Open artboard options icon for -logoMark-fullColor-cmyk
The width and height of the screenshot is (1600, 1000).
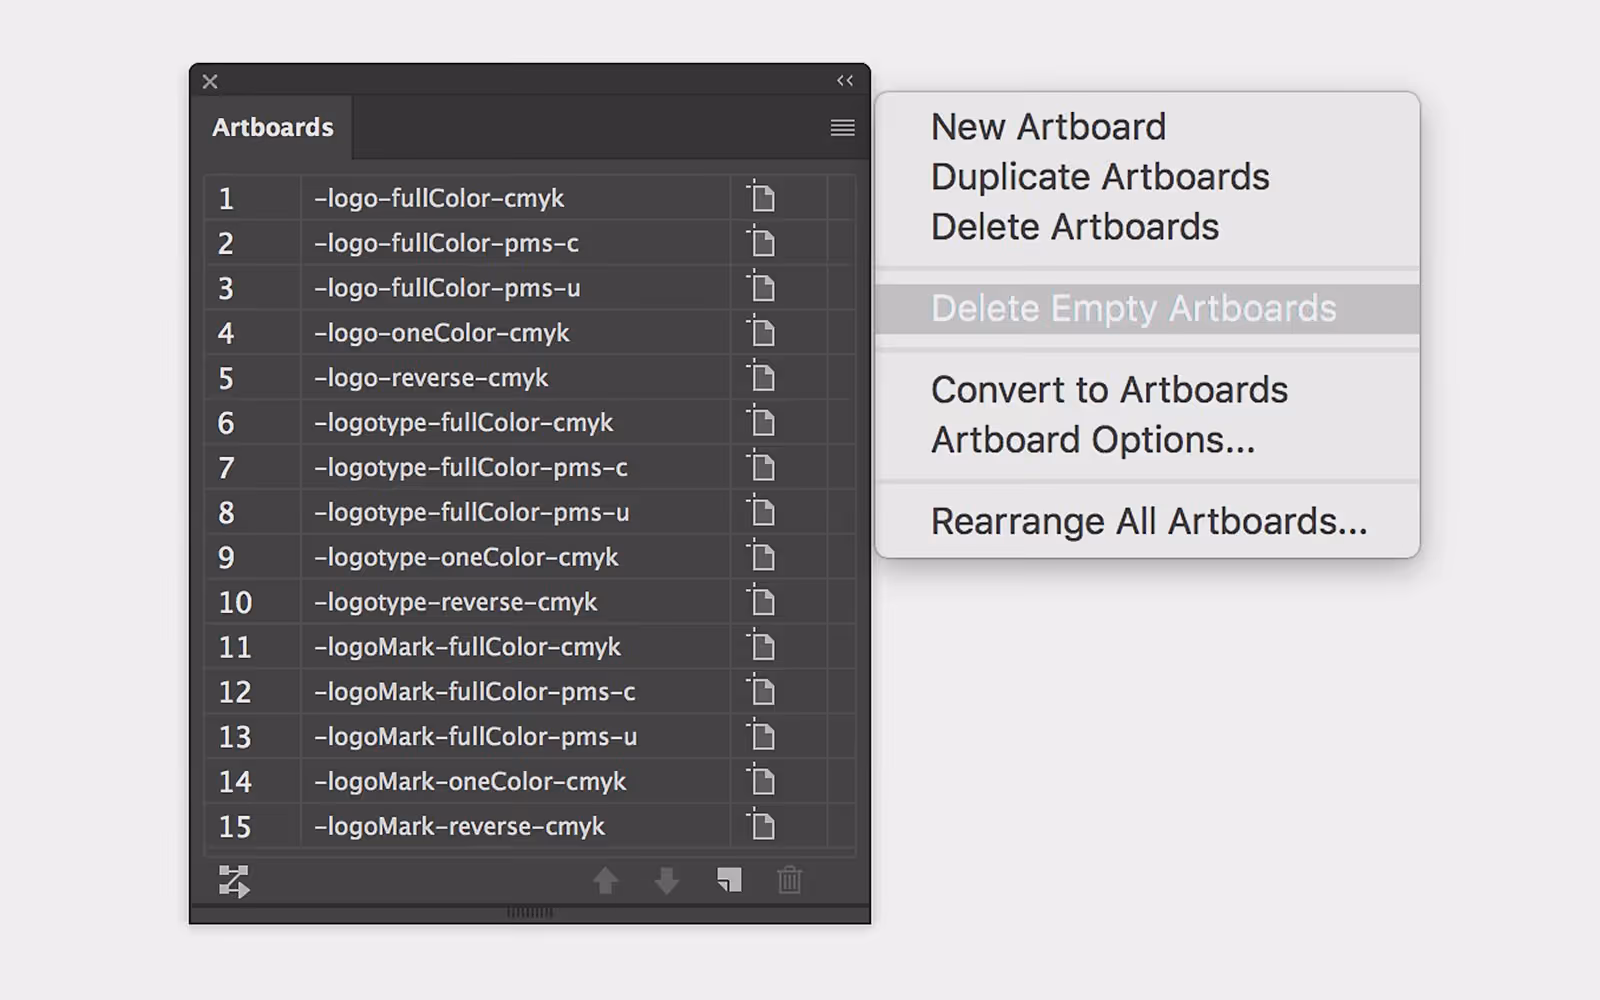pos(761,646)
